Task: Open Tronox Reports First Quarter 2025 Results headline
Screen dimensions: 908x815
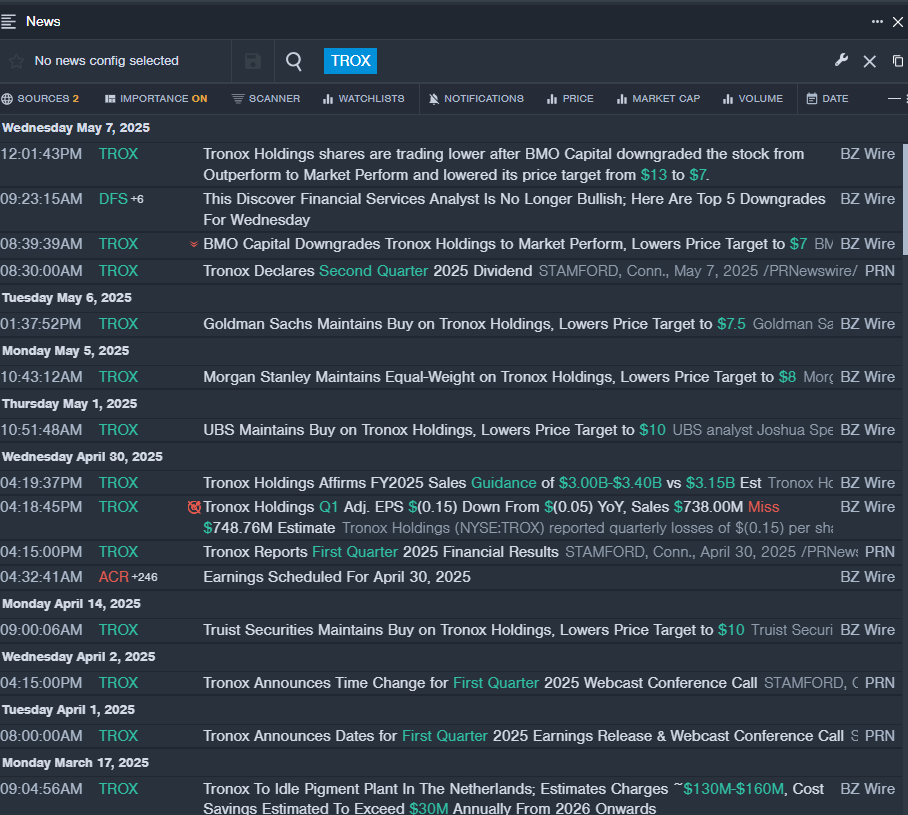Action: point(380,552)
